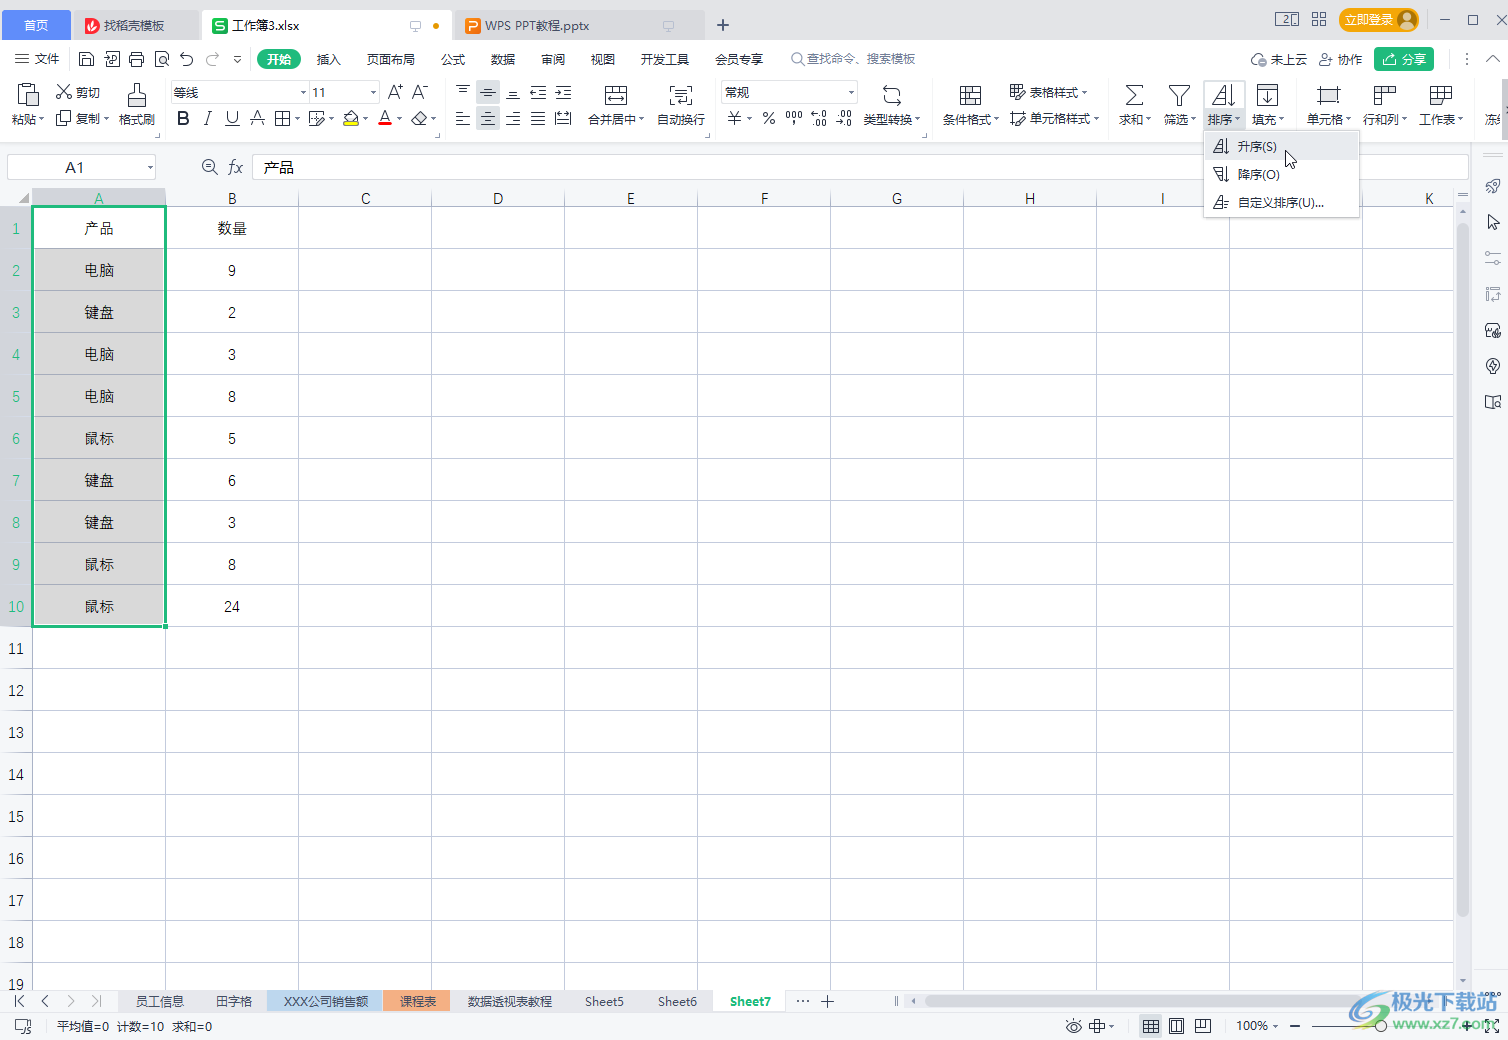Toggle center horizontal alignment
The height and width of the screenshot is (1040, 1508).
click(488, 119)
